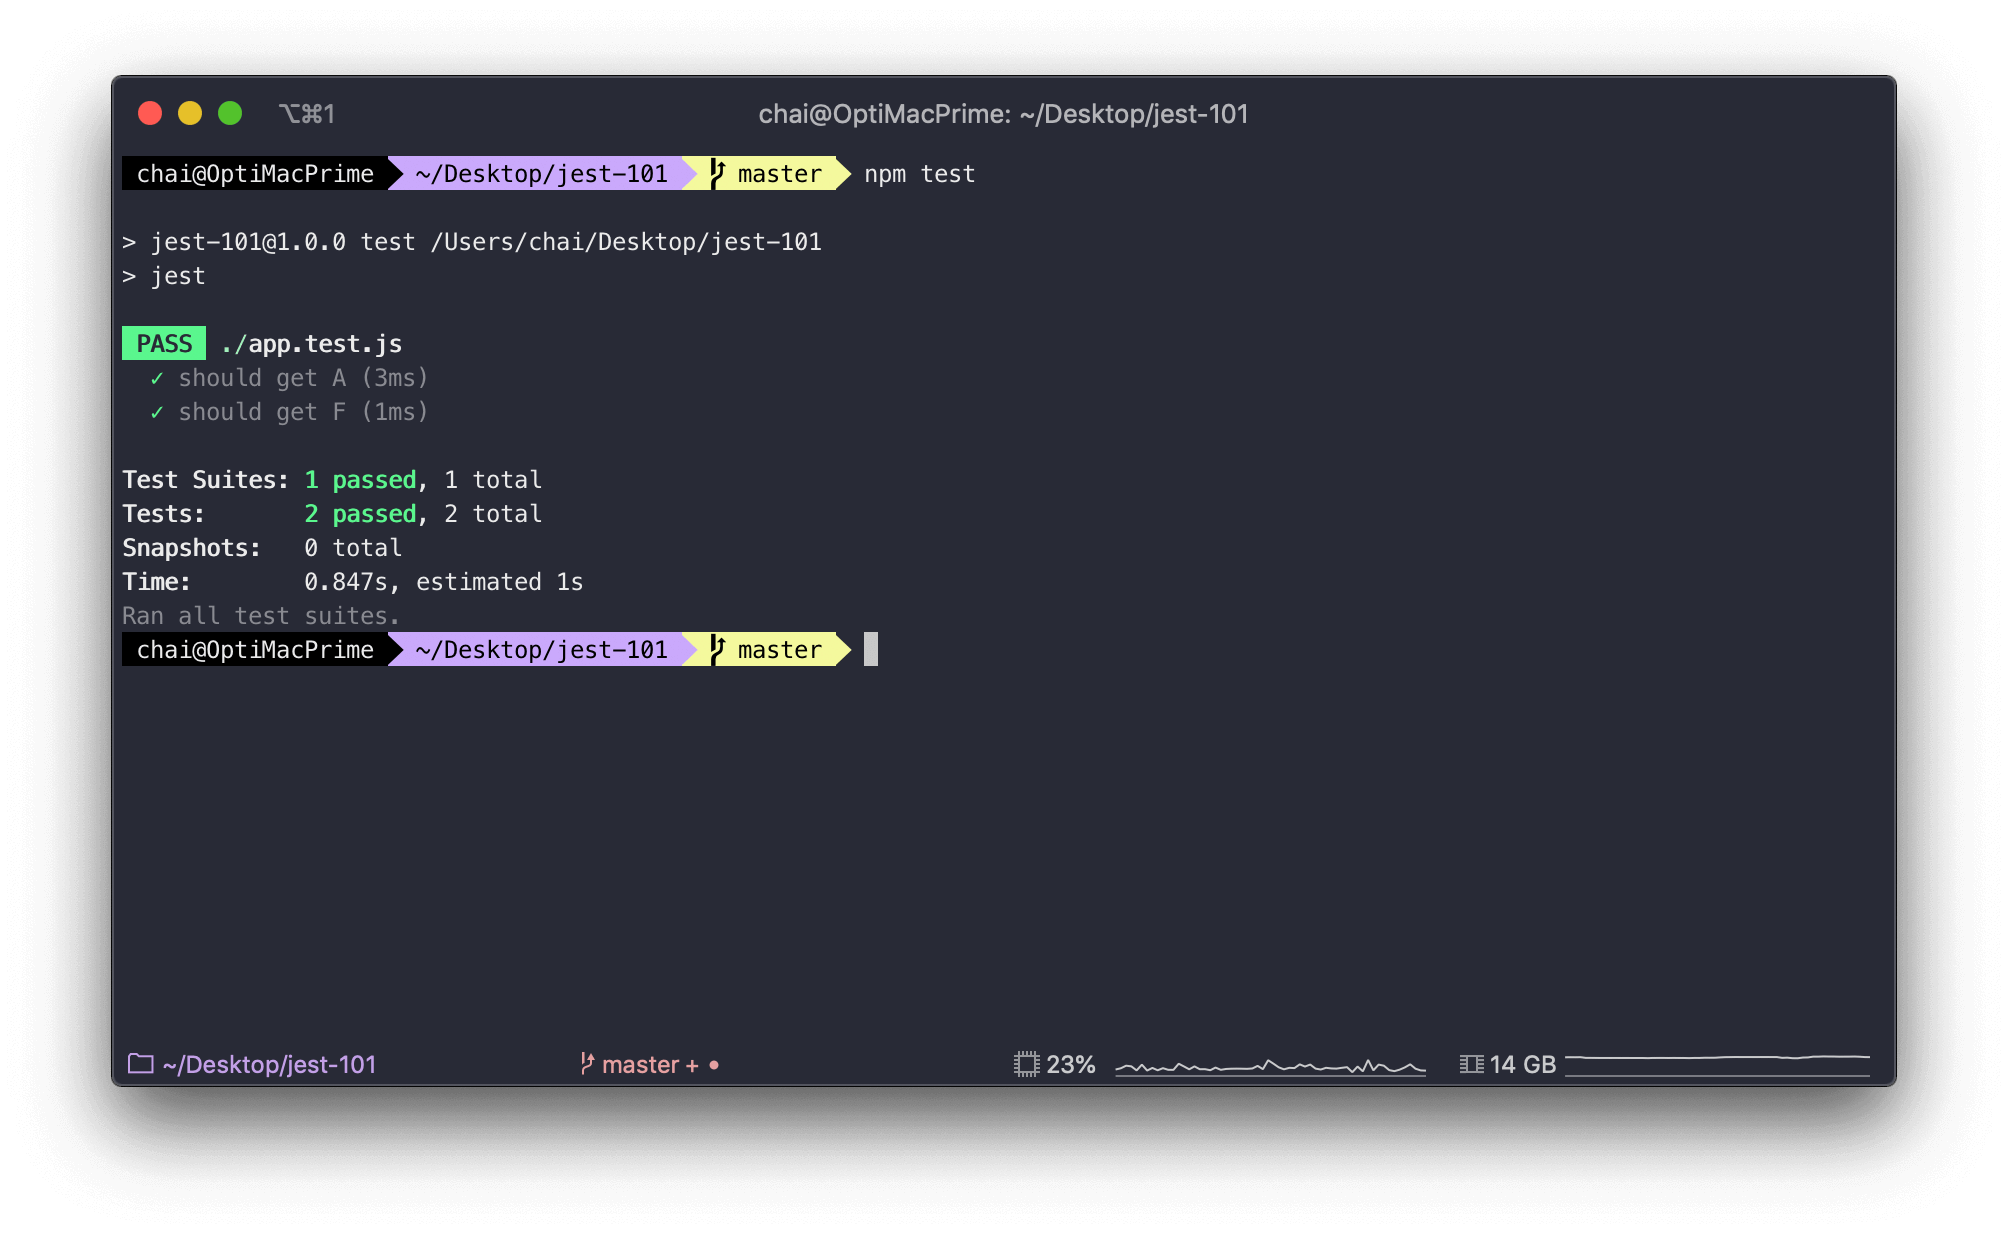Click the 'Snapshots:' label
The image size is (2008, 1234).
pyautogui.click(x=191, y=548)
